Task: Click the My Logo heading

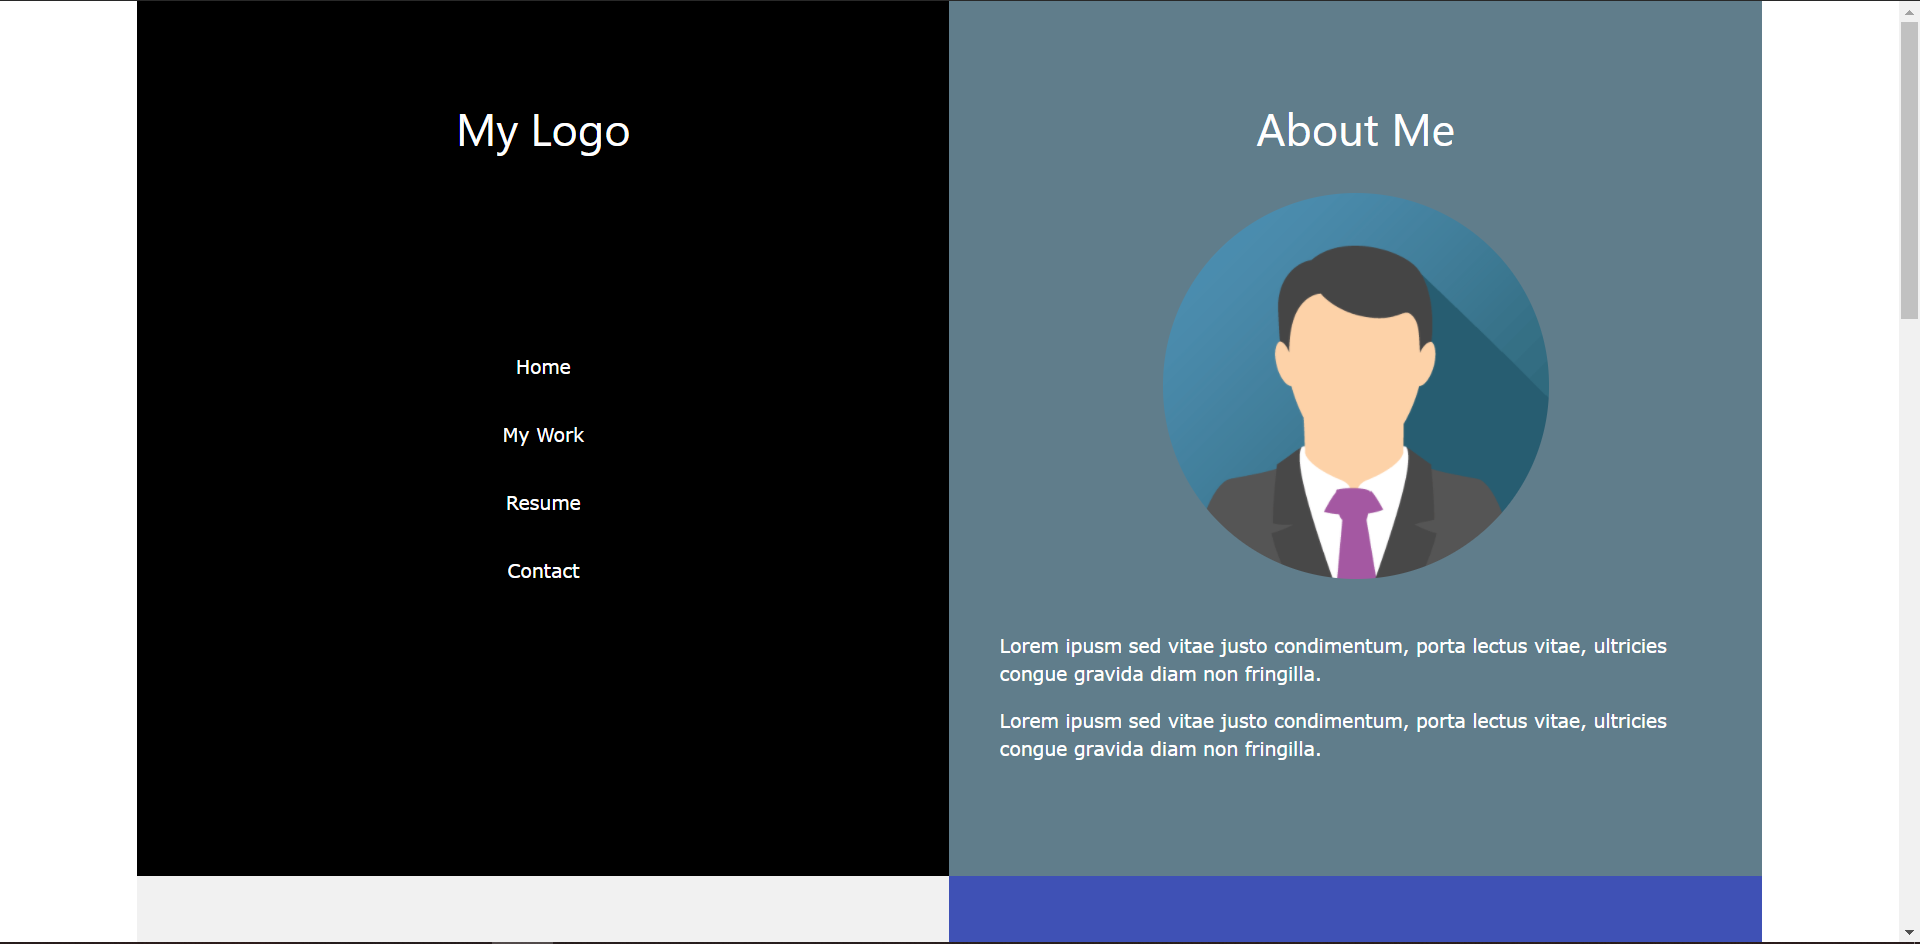Action: point(543,131)
